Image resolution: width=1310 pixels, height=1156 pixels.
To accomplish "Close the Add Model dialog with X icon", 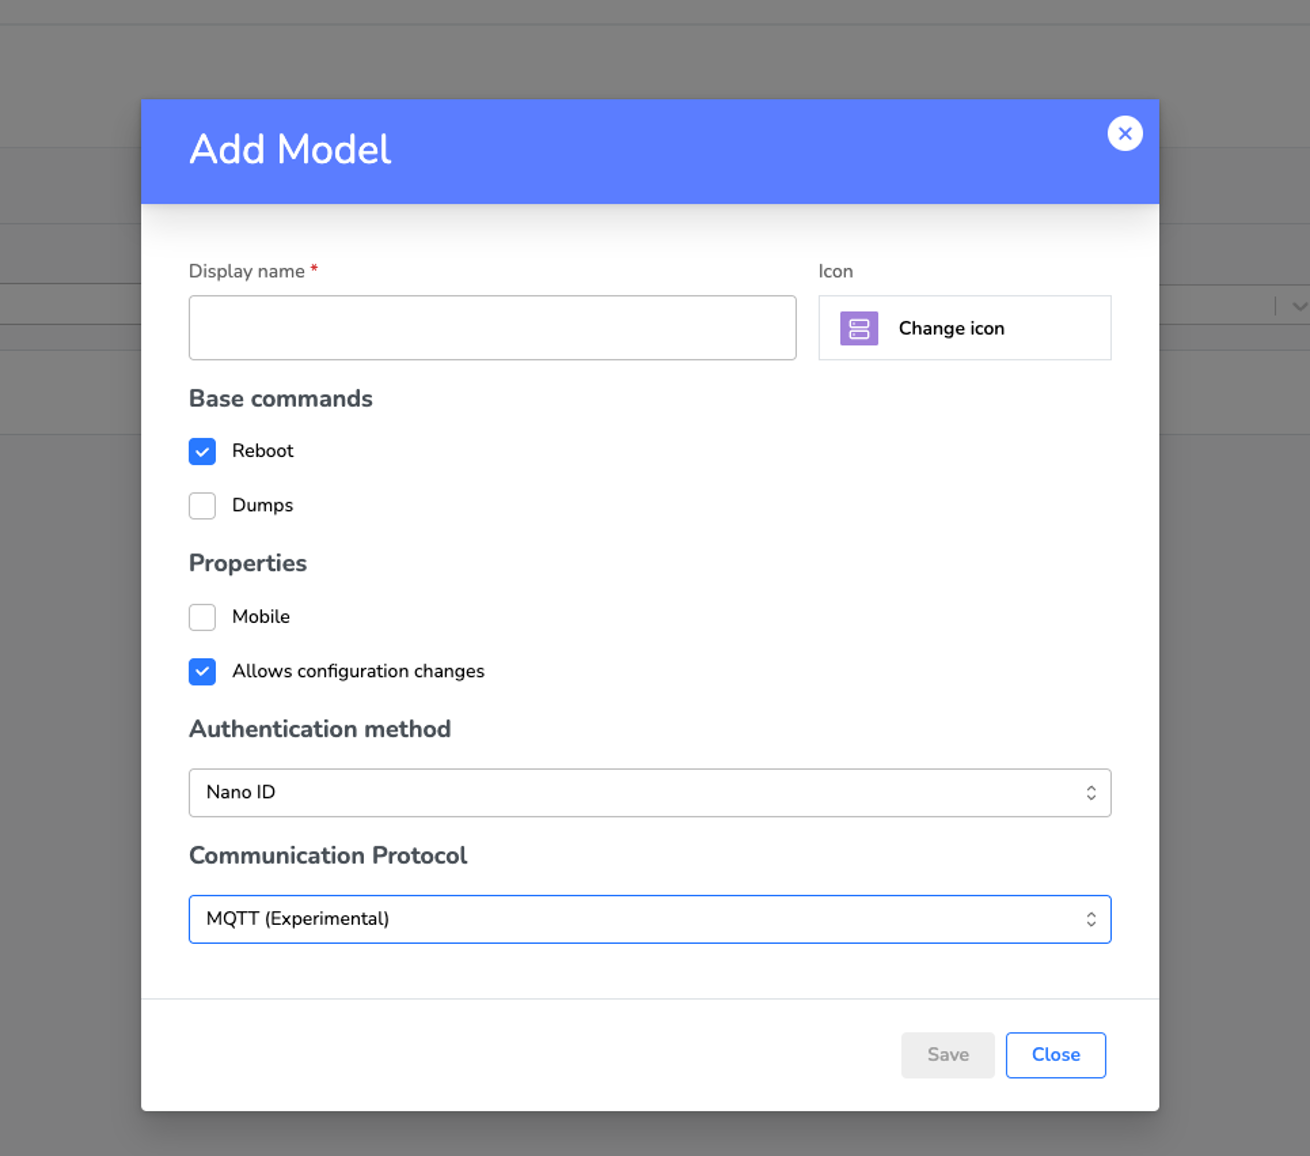I will click(x=1125, y=133).
